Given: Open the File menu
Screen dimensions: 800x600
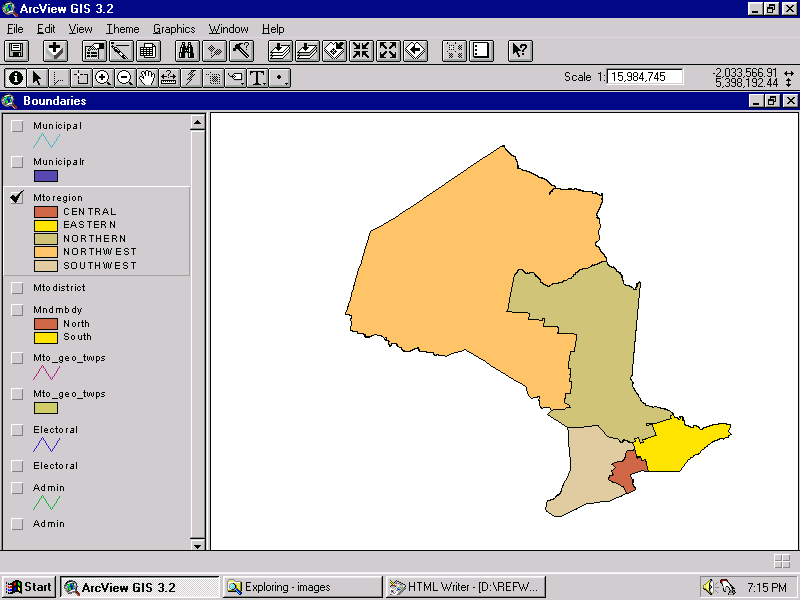Looking at the screenshot, I should 15,29.
